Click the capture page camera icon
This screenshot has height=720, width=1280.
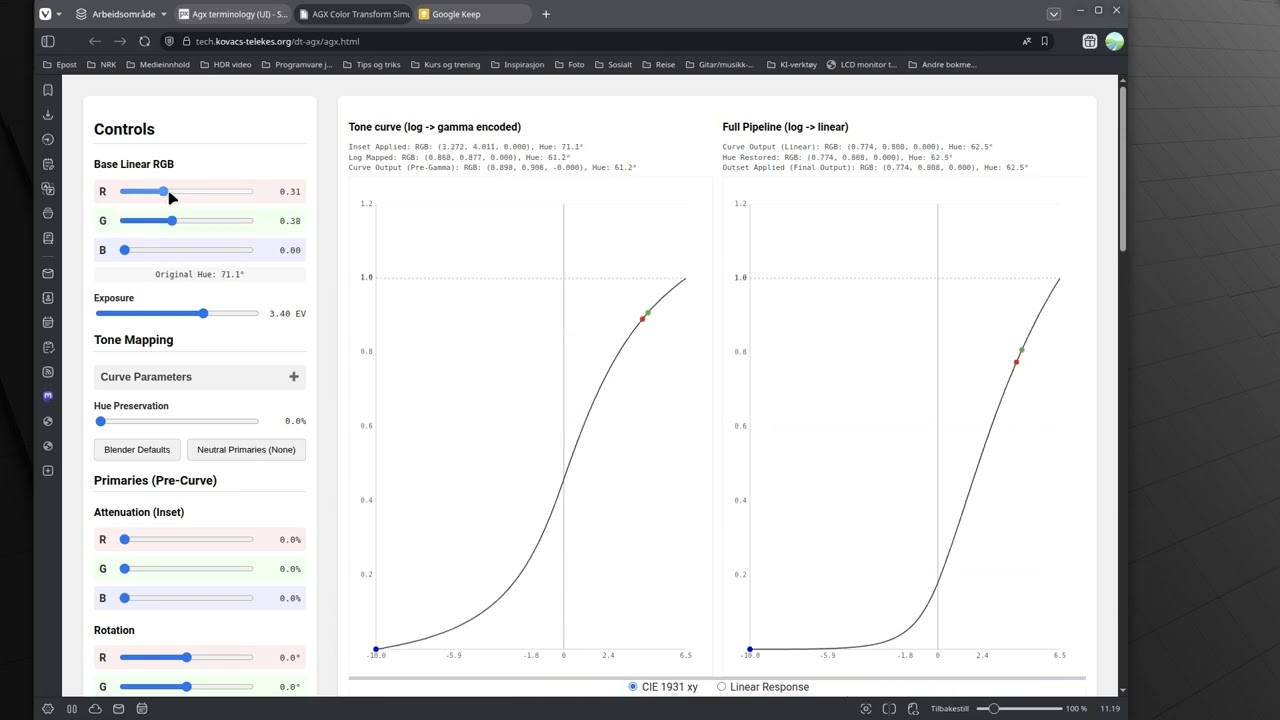click(x=866, y=709)
